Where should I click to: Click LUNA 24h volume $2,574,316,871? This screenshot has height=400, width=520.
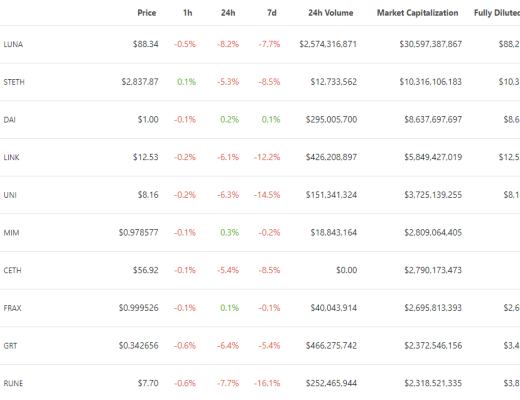328,44
